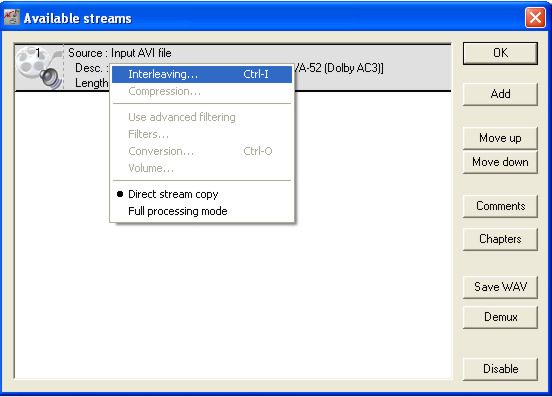
Task: Open the Chapters button
Action: [500, 239]
